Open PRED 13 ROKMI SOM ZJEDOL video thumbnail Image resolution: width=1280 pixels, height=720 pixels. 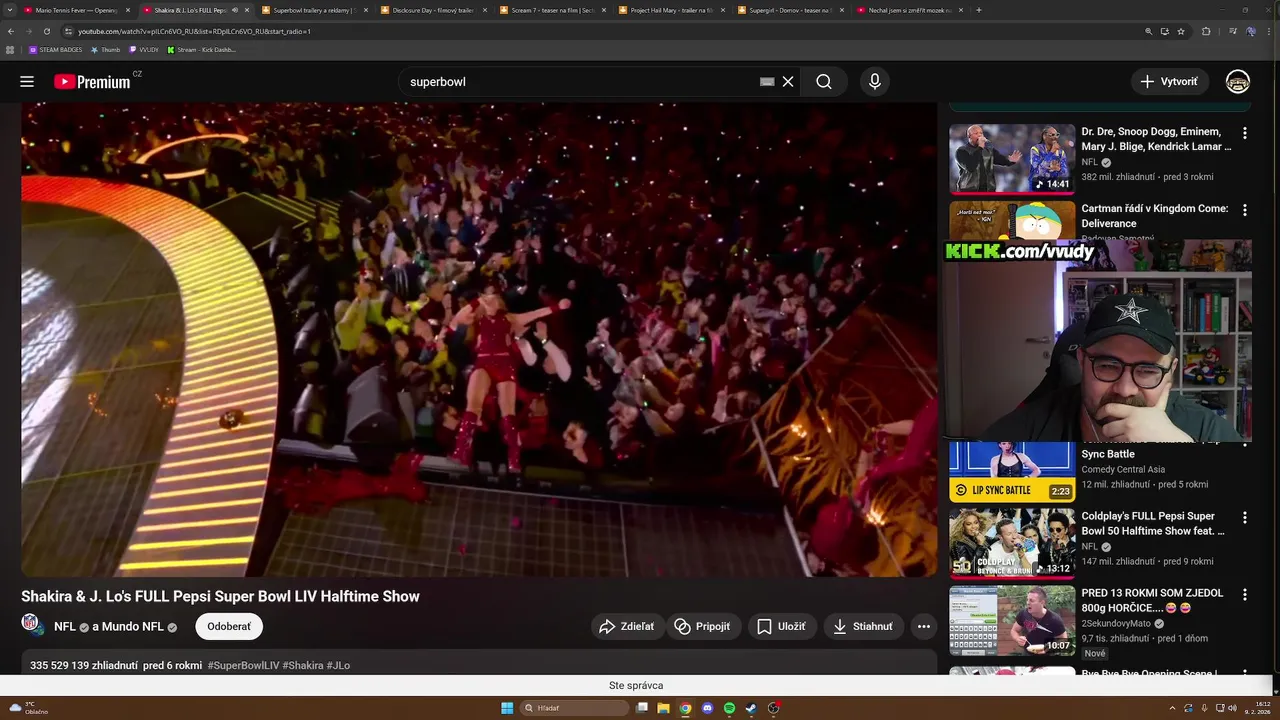click(1012, 620)
